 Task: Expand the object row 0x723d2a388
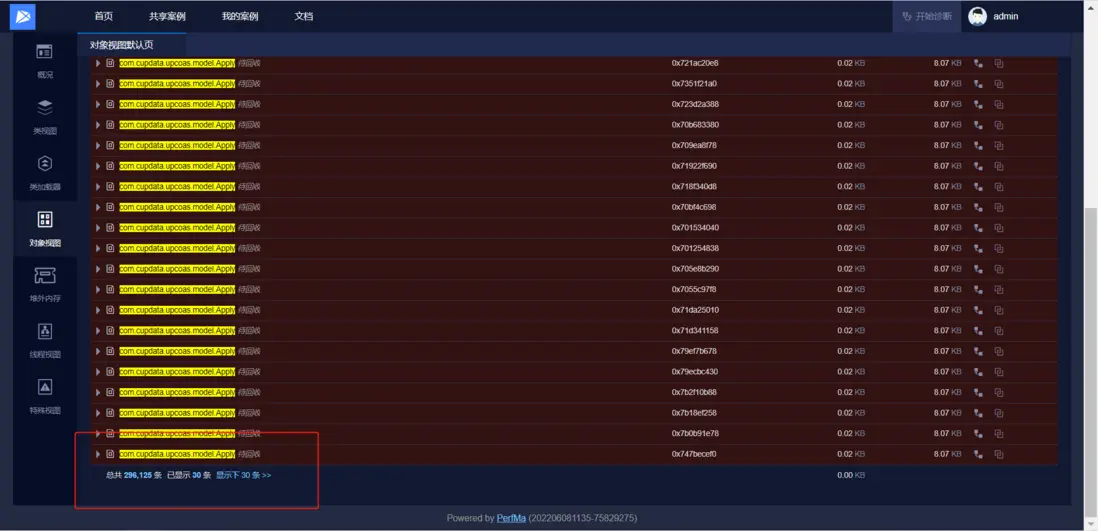click(x=98, y=104)
